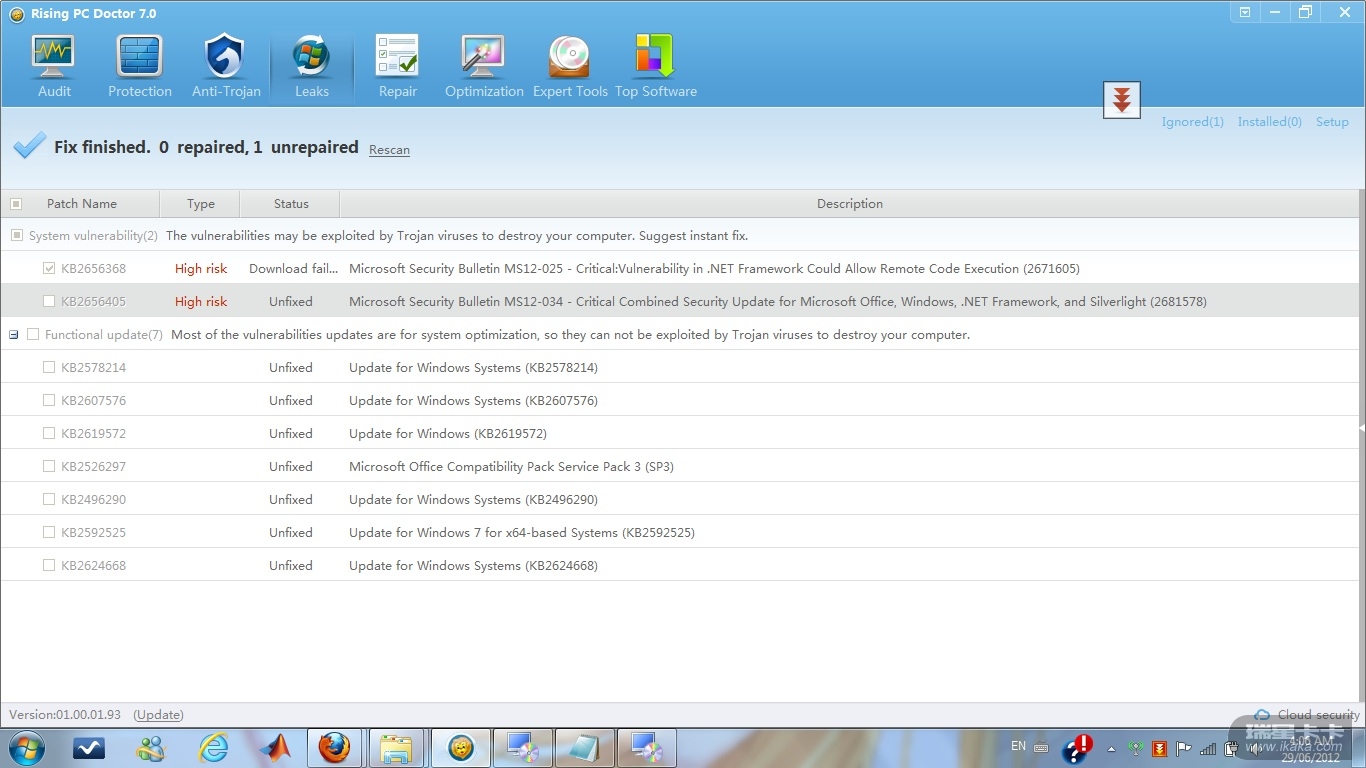Check the KB2578214 patch checkbox

[x=49, y=368]
